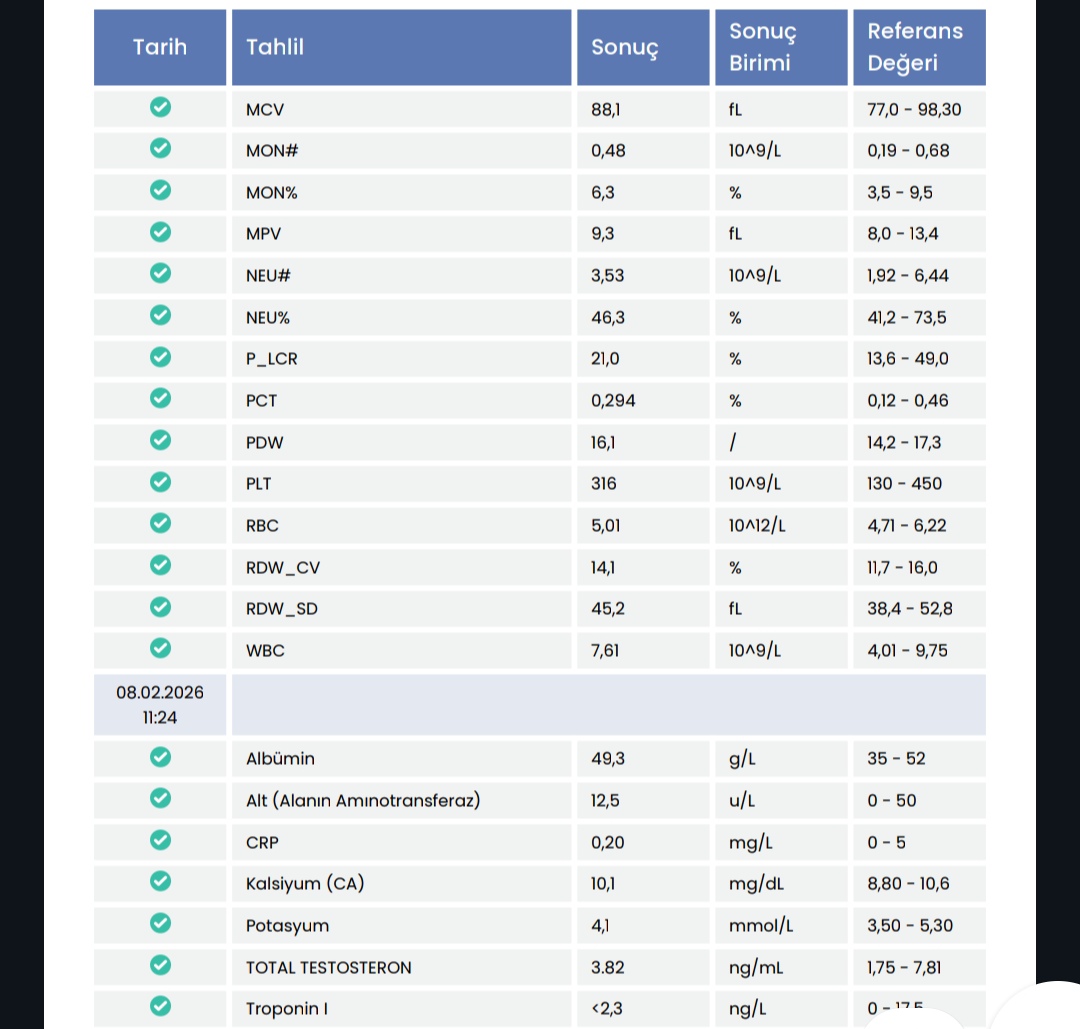Click the Kalsiyum (CA) test name
This screenshot has height=1029, width=1080.
coord(305,883)
